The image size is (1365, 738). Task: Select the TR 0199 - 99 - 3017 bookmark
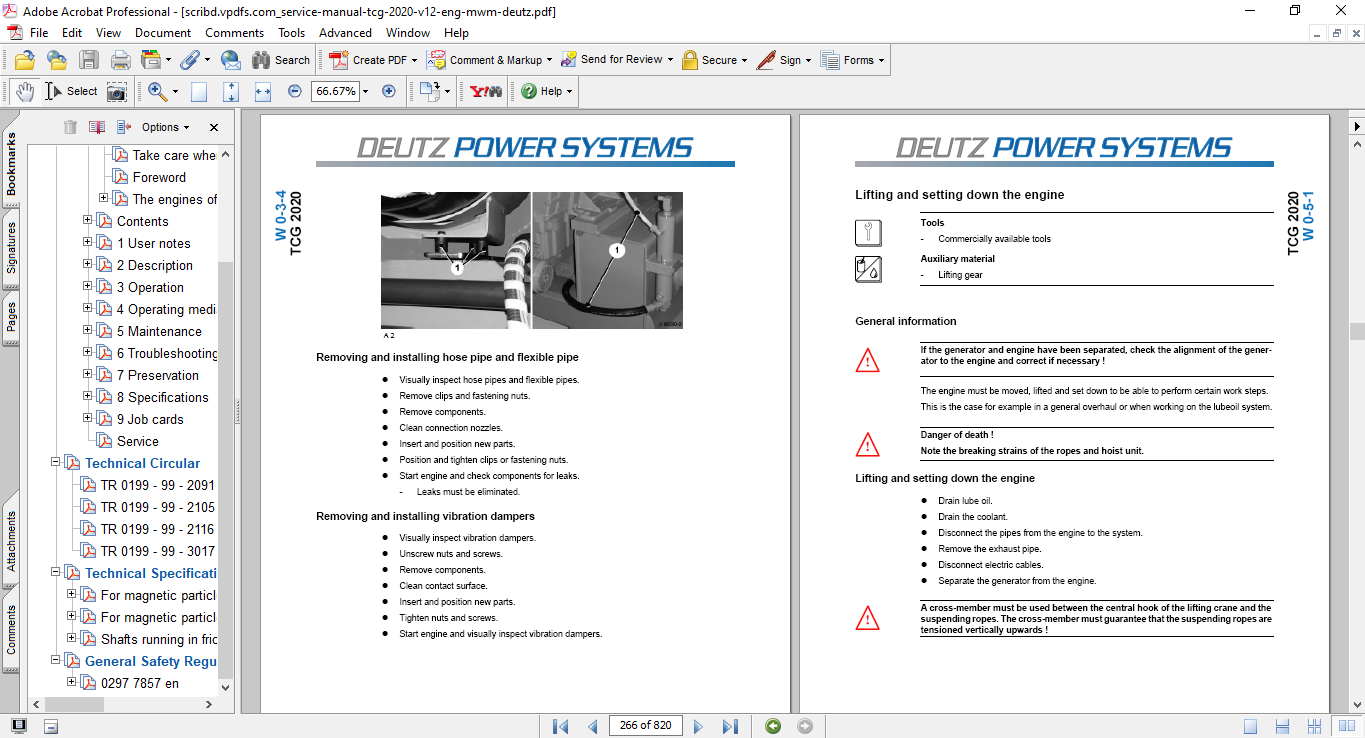(x=158, y=551)
